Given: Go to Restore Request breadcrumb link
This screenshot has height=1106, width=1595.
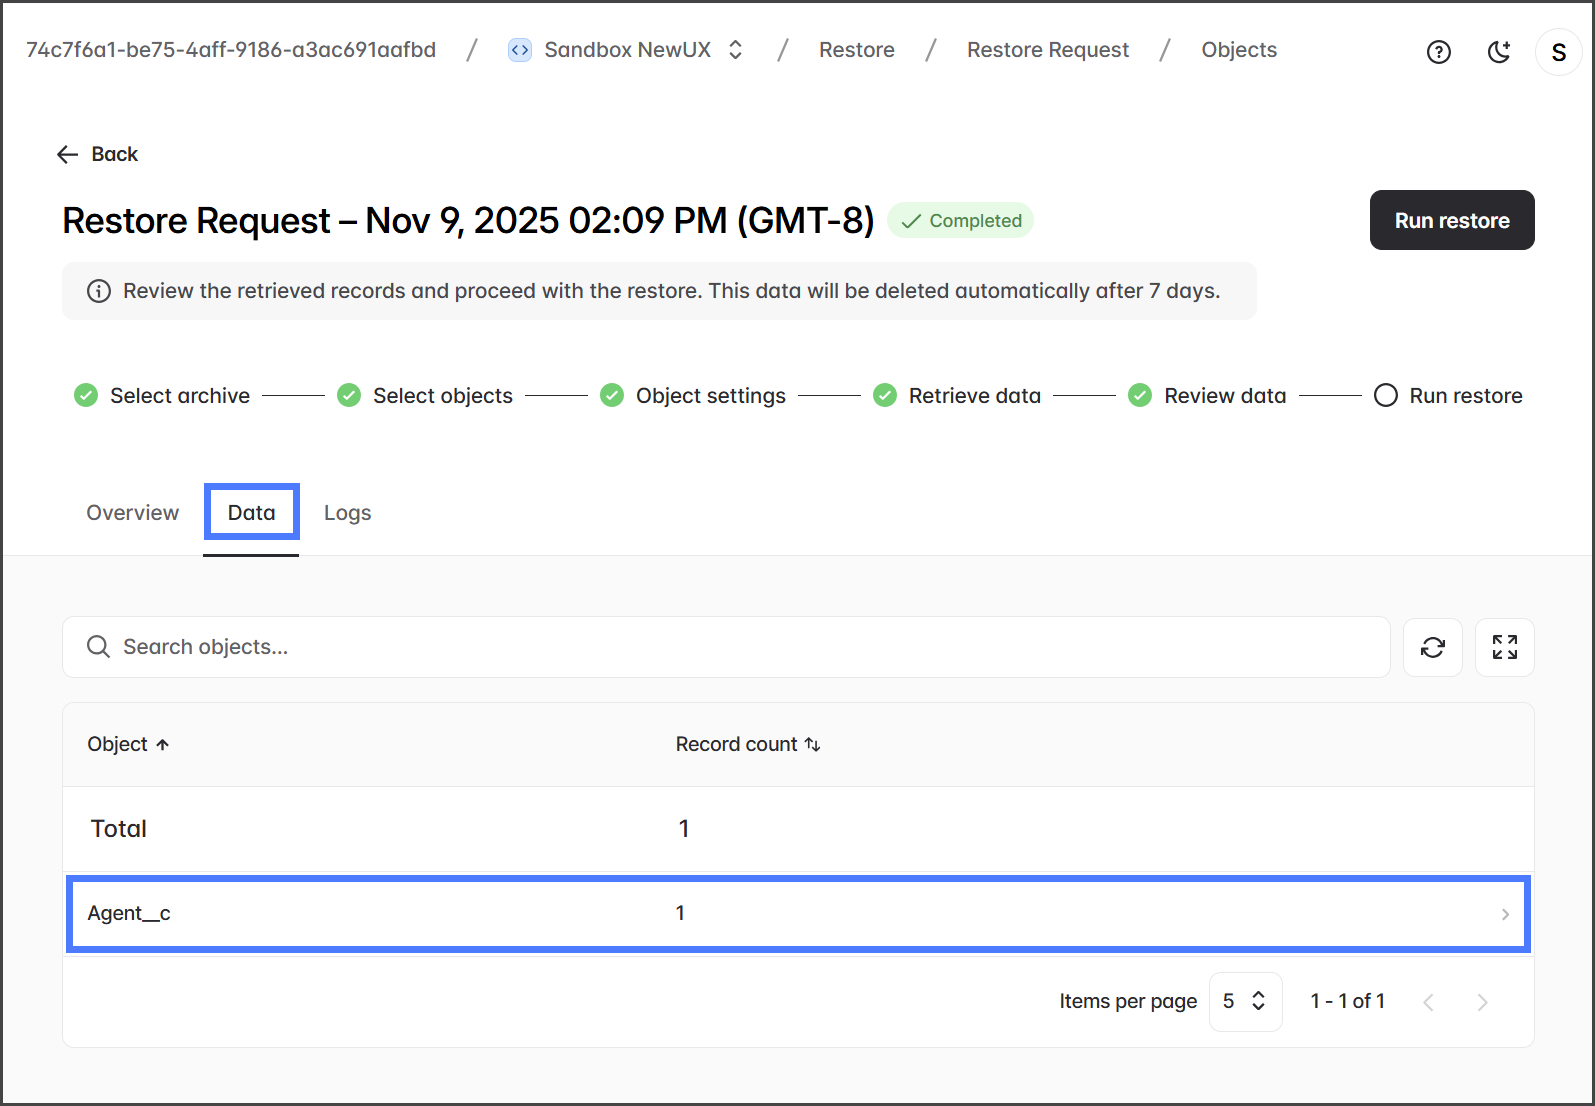Looking at the screenshot, I should click(1047, 50).
